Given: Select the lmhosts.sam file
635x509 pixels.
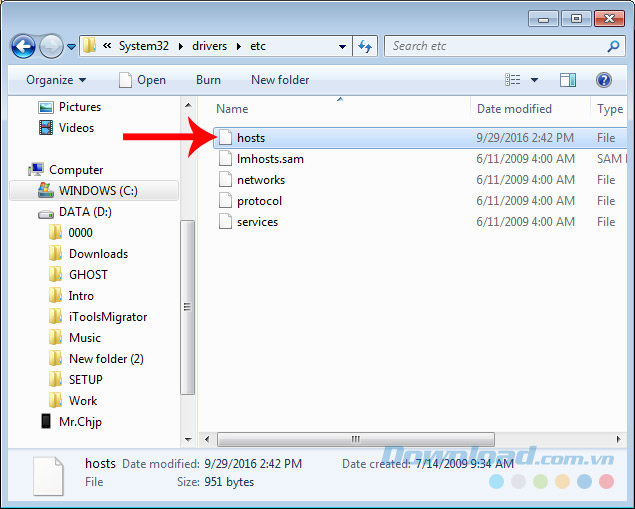Looking at the screenshot, I should (422, 159).
